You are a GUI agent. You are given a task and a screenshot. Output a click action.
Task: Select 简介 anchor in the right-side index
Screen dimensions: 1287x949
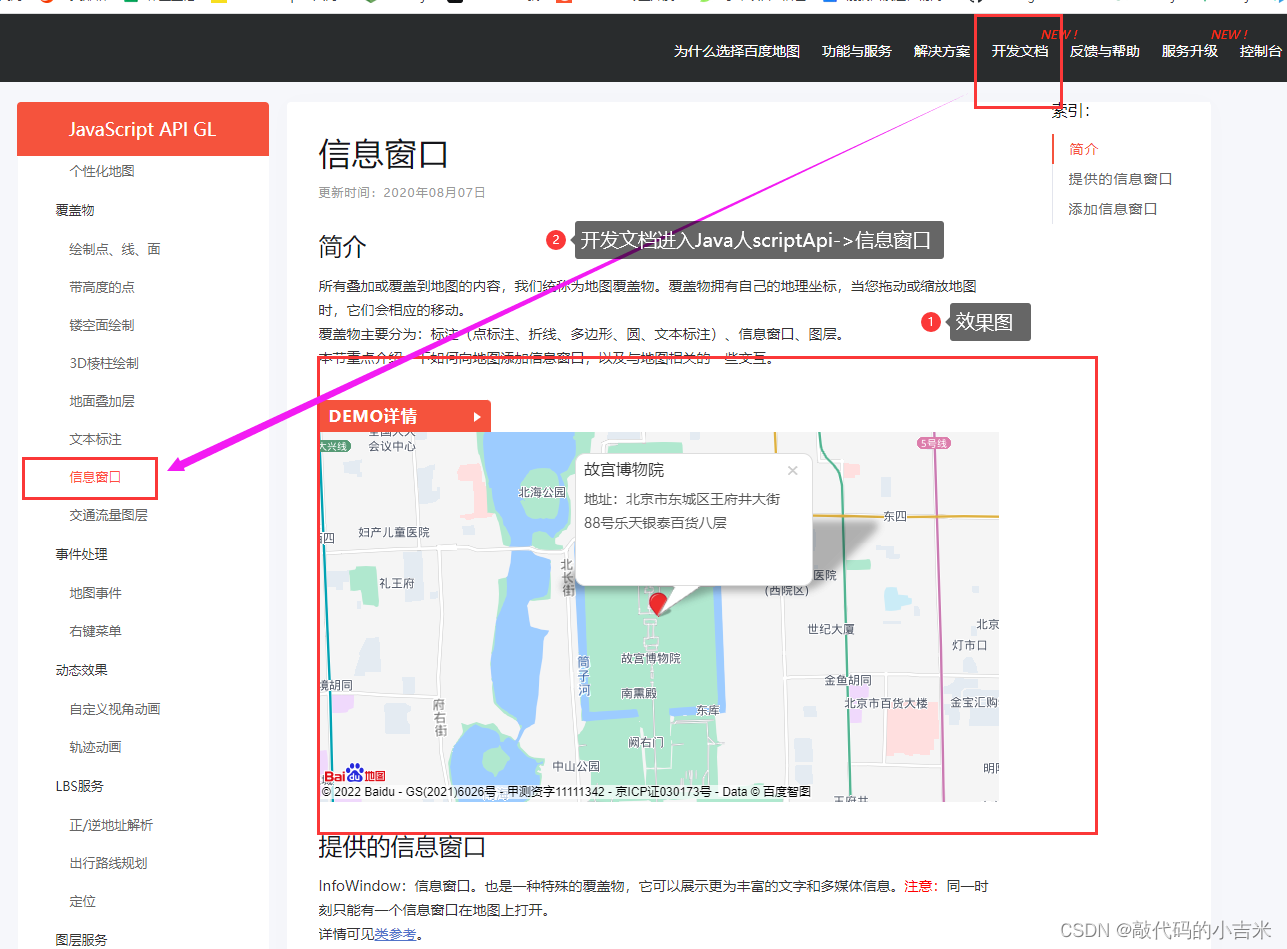pyautogui.click(x=1085, y=148)
